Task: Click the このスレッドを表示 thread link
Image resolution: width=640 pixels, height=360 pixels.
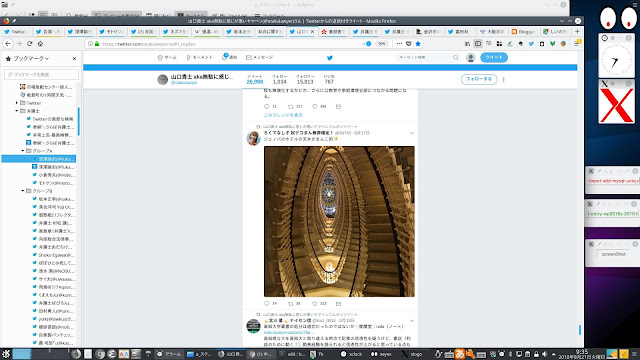Action: (x=283, y=115)
